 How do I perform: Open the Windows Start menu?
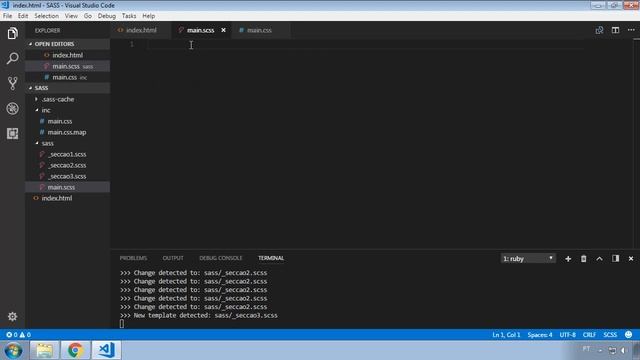coord(13,350)
